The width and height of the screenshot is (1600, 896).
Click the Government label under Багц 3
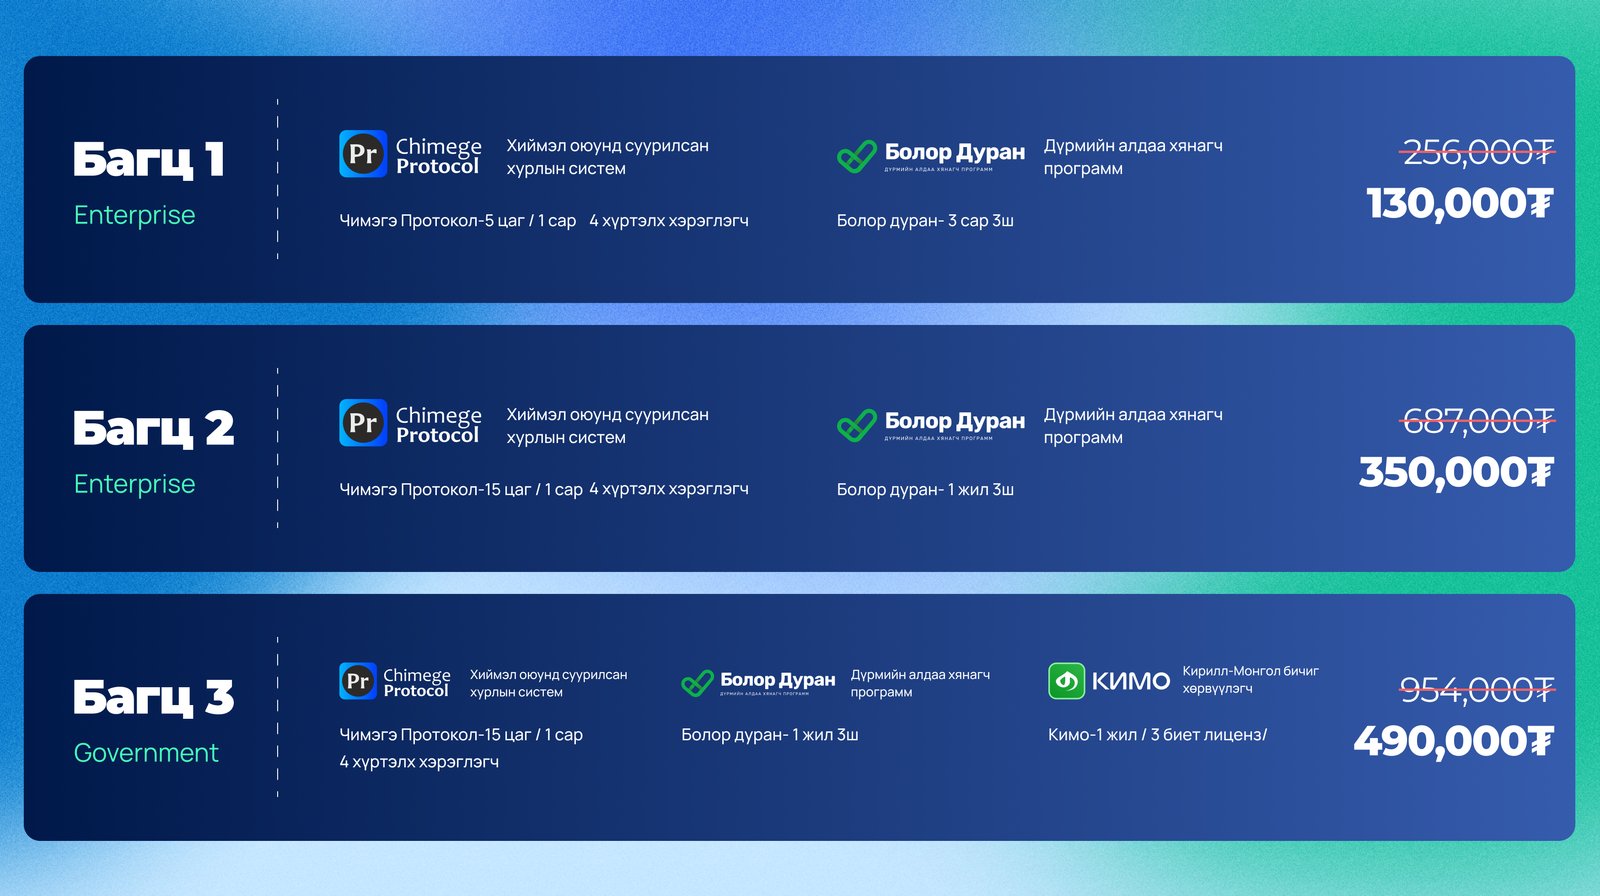[146, 753]
